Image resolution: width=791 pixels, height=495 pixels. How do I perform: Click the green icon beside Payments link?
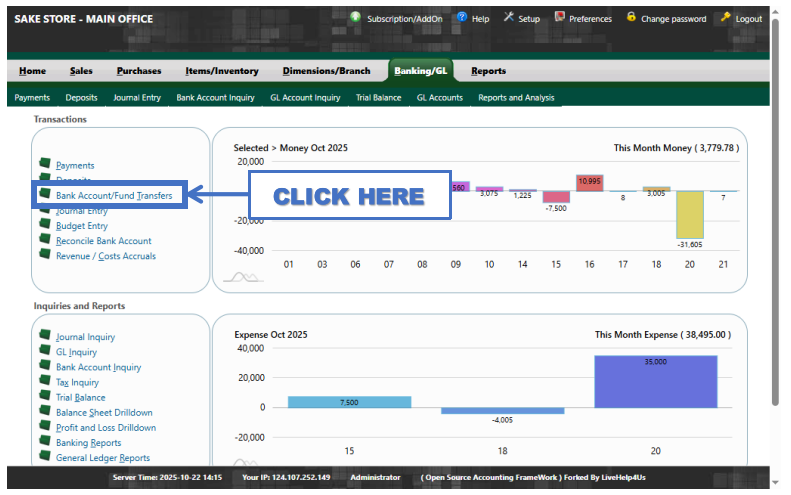[x=44, y=164]
